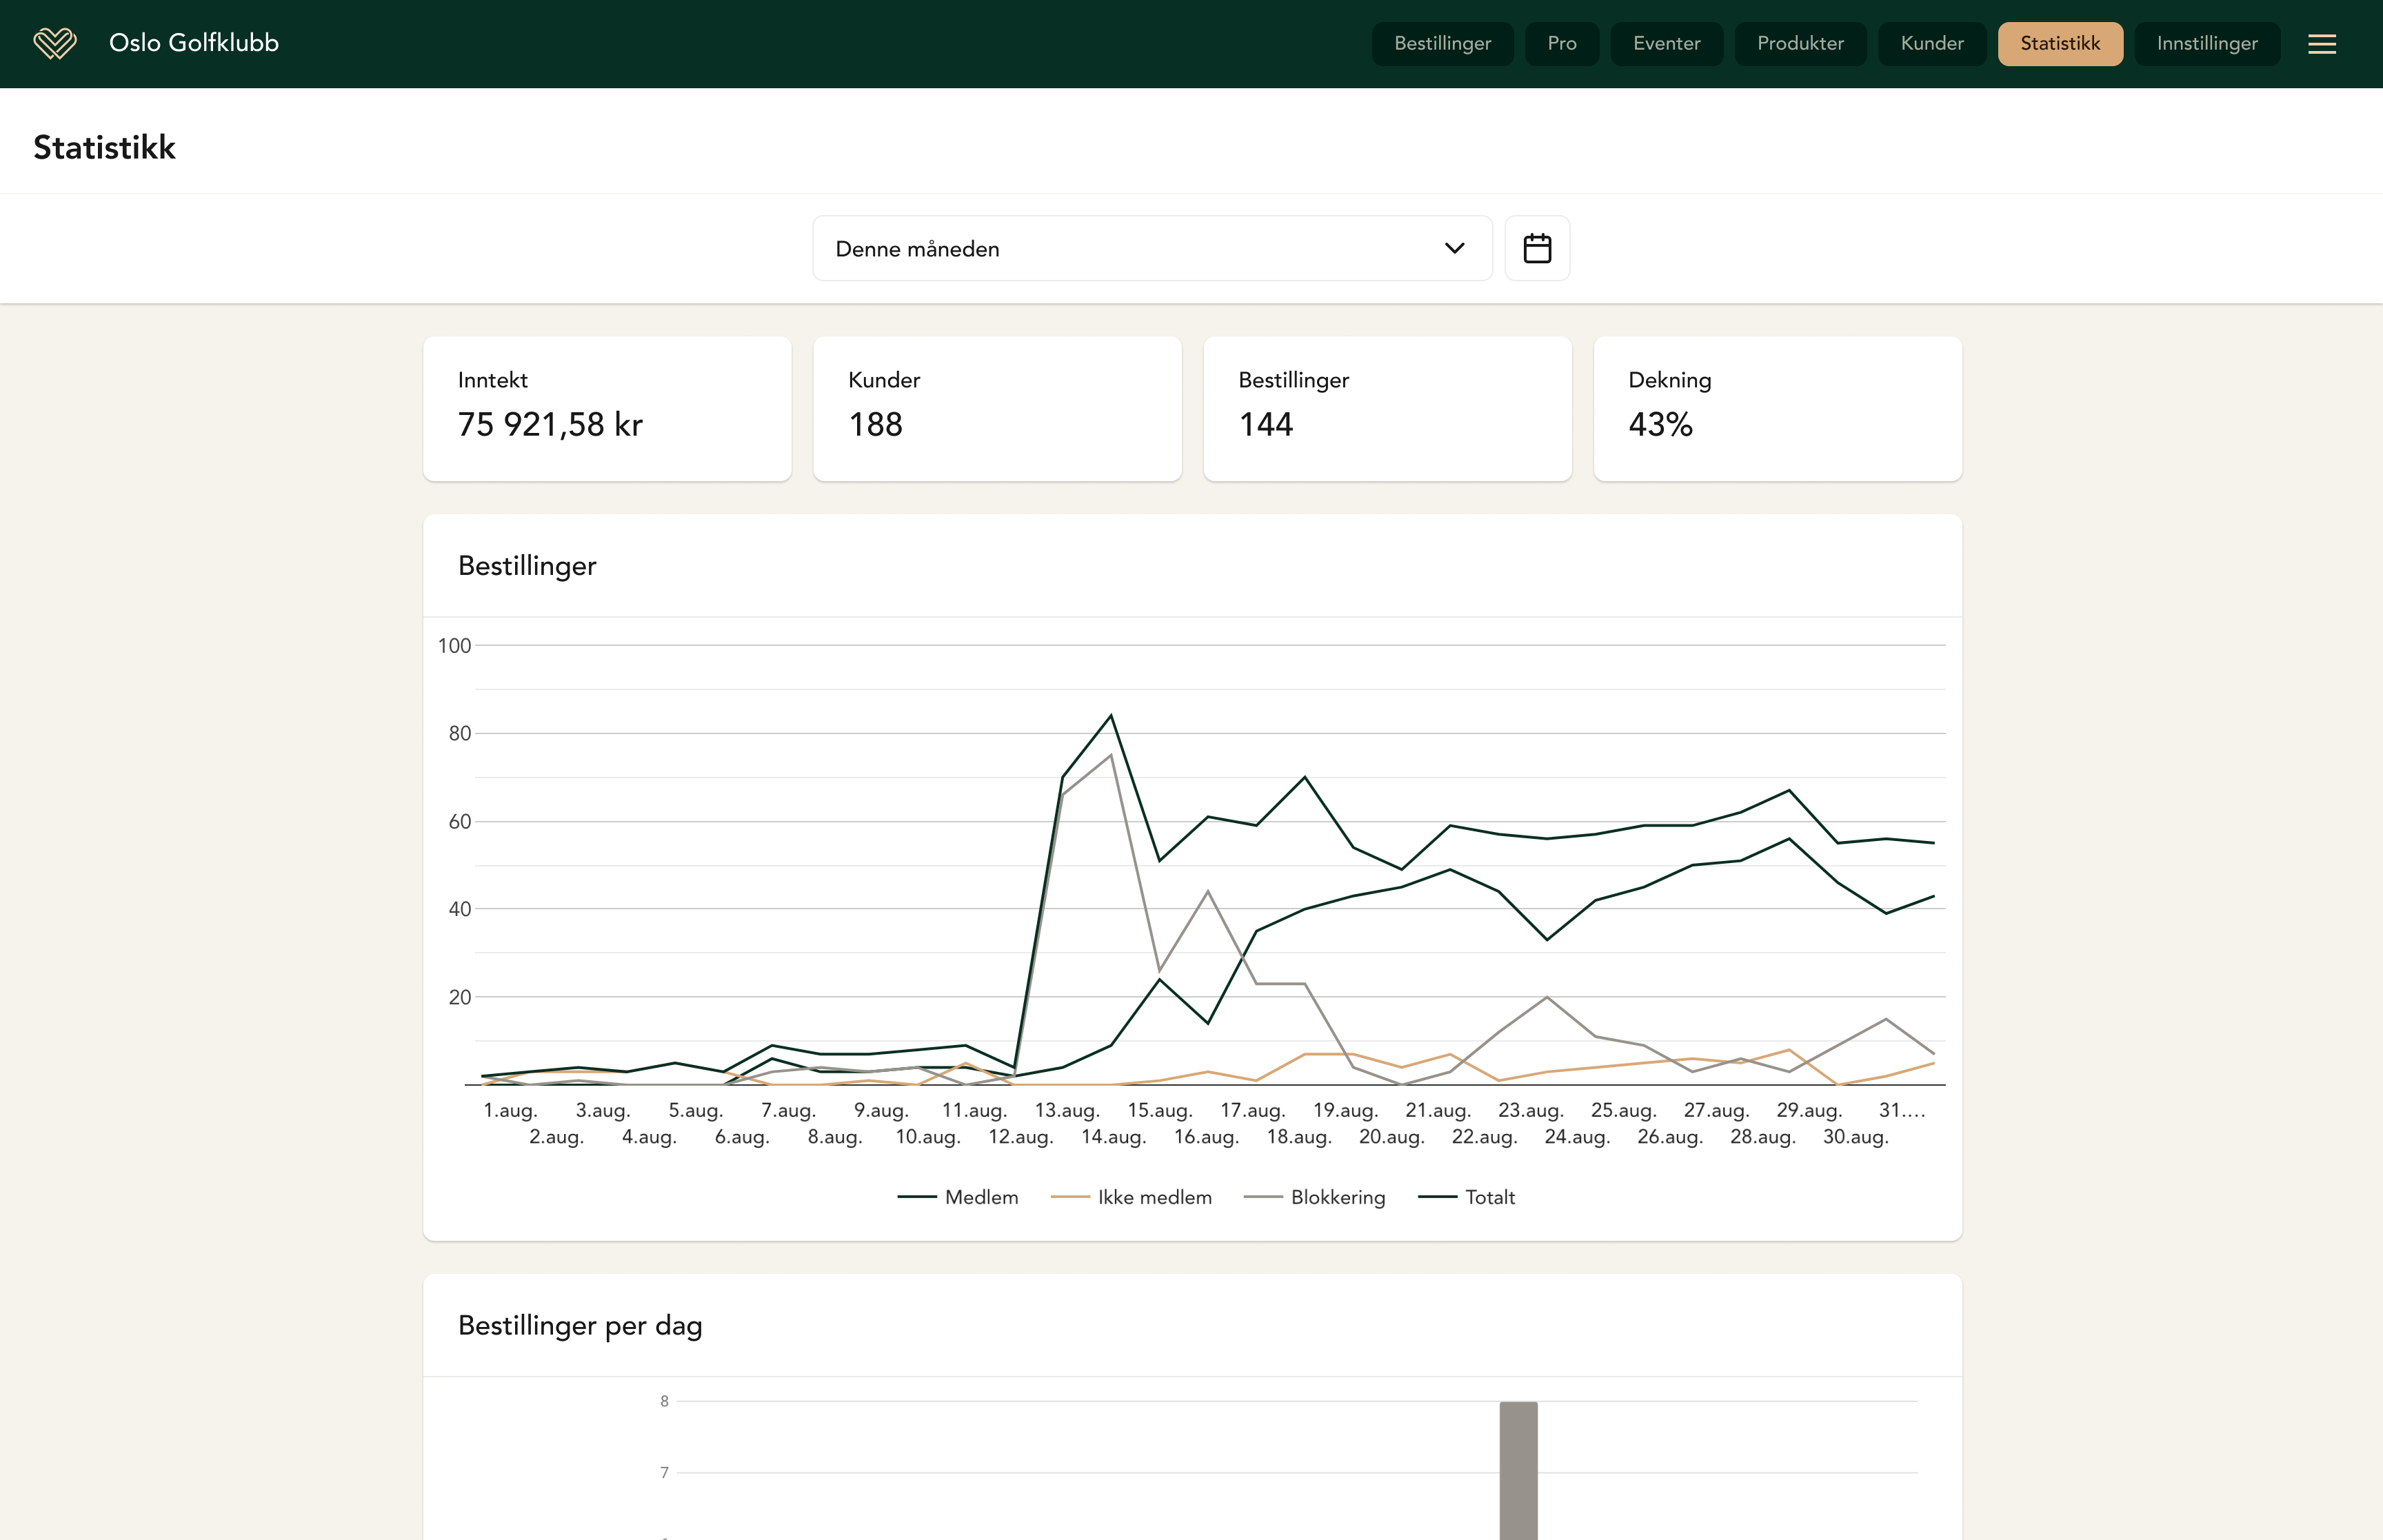Click the Dekning 43% card
The width and height of the screenshot is (2383, 1540).
(1777, 408)
